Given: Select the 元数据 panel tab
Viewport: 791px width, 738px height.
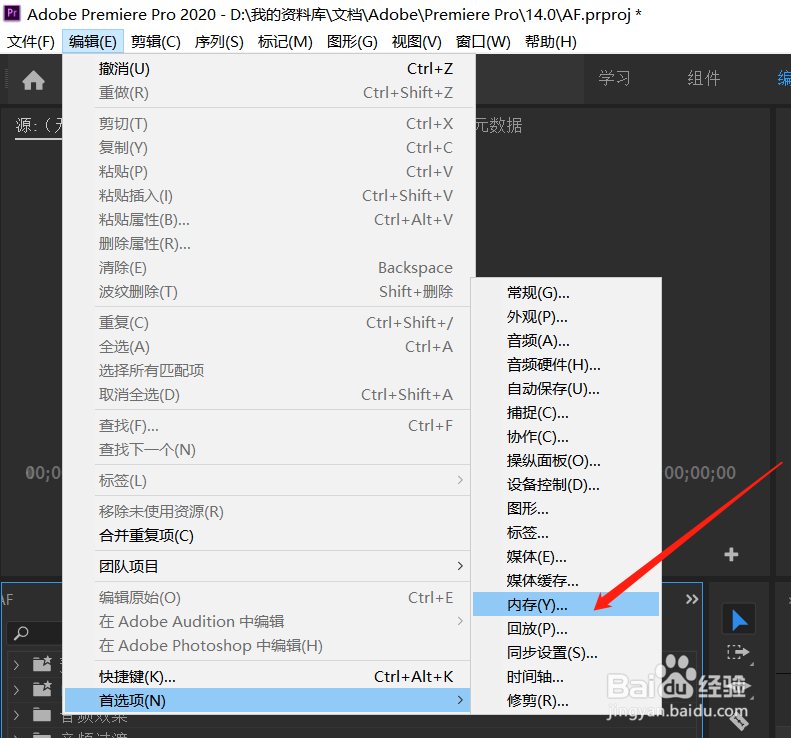Looking at the screenshot, I should (499, 125).
